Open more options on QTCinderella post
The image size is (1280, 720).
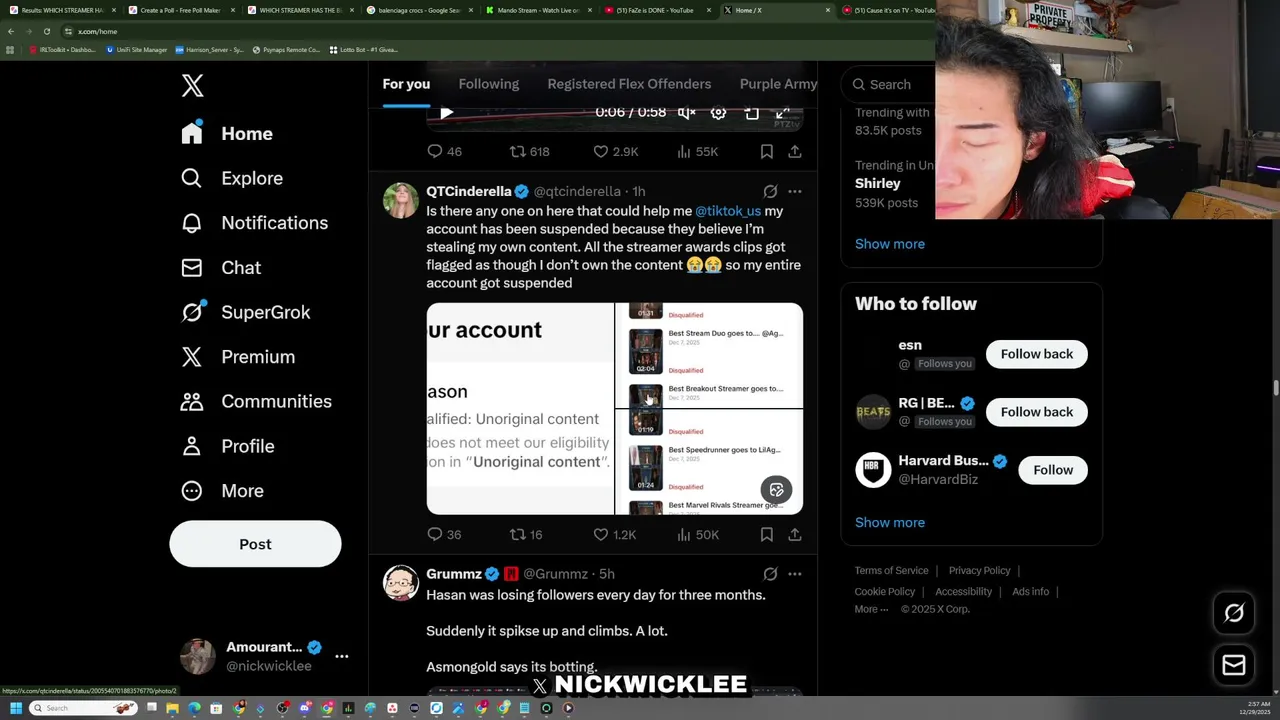click(x=795, y=191)
